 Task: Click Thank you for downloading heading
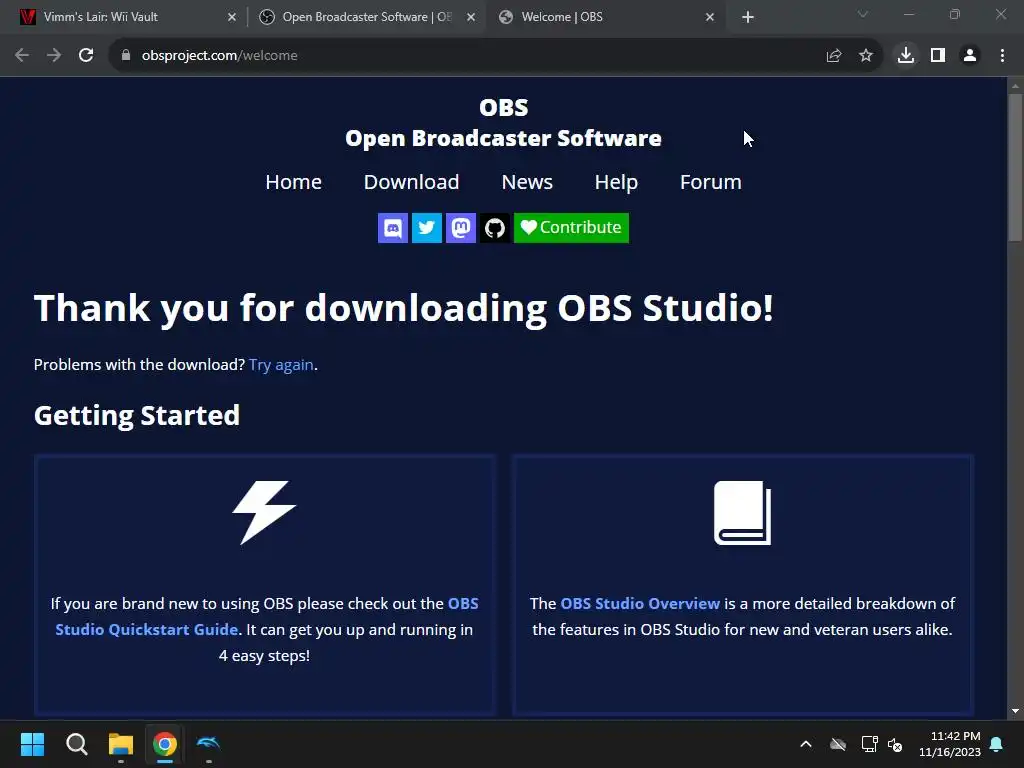[x=404, y=309]
